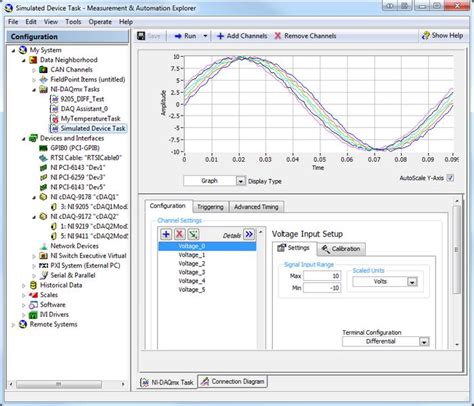Switch to the Triggering tab
This screenshot has width=474, height=406.
(210, 207)
